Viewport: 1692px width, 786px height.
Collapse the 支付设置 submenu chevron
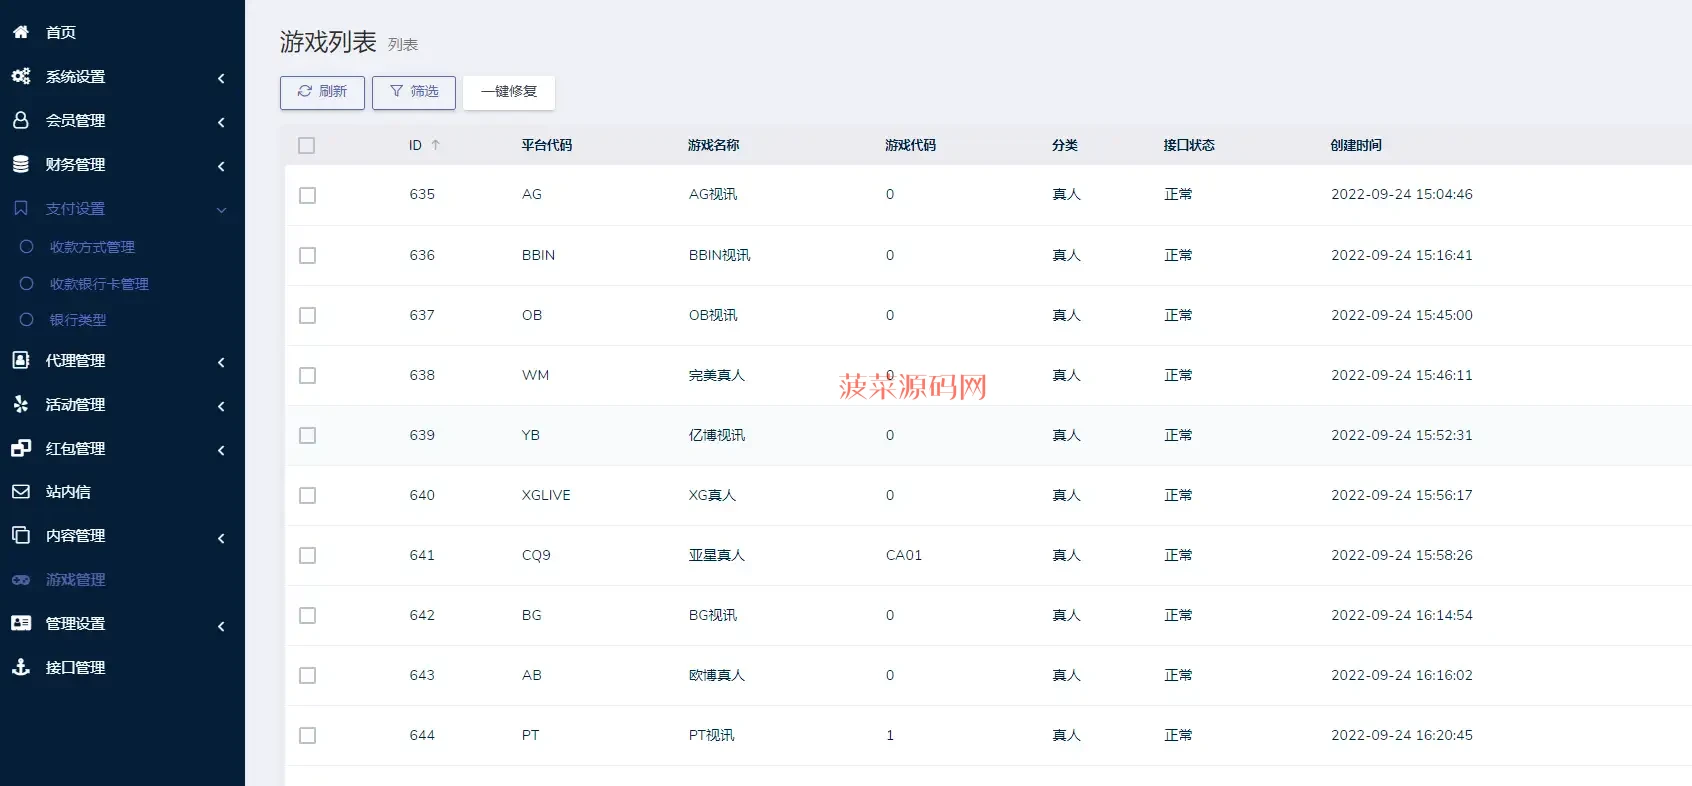point(221,210)
